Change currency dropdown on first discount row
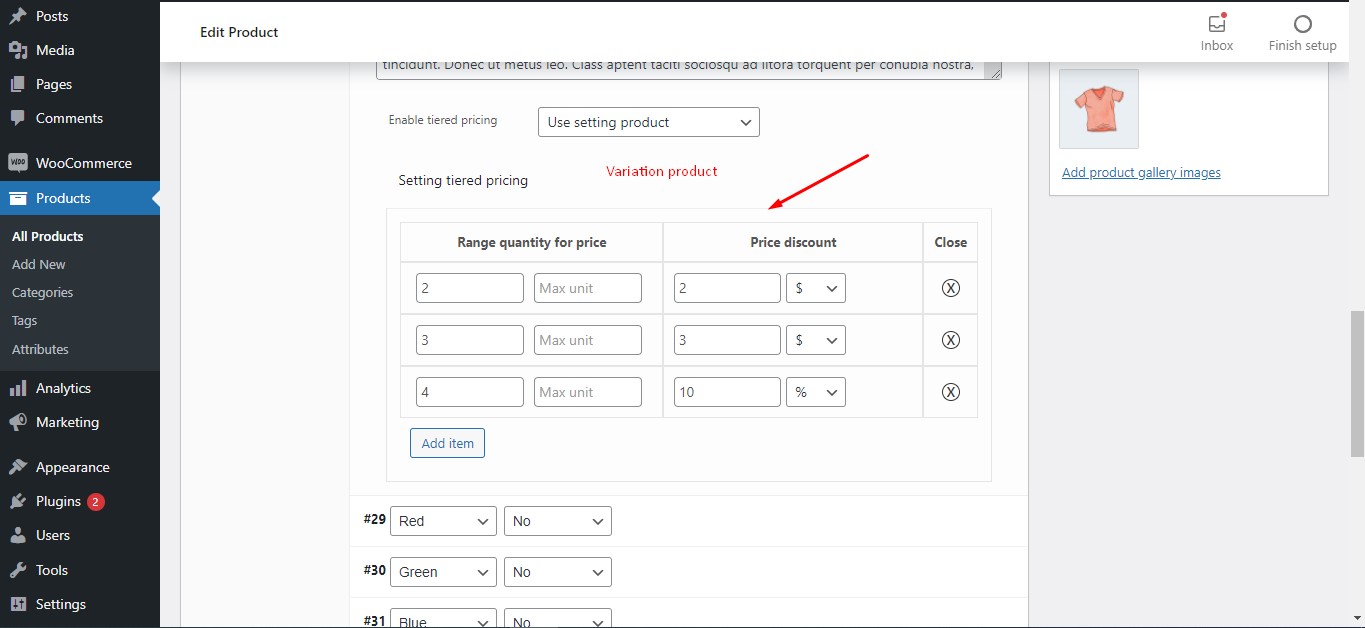Viewport: 1365px width, 628px height. click(x=815, y=287)
